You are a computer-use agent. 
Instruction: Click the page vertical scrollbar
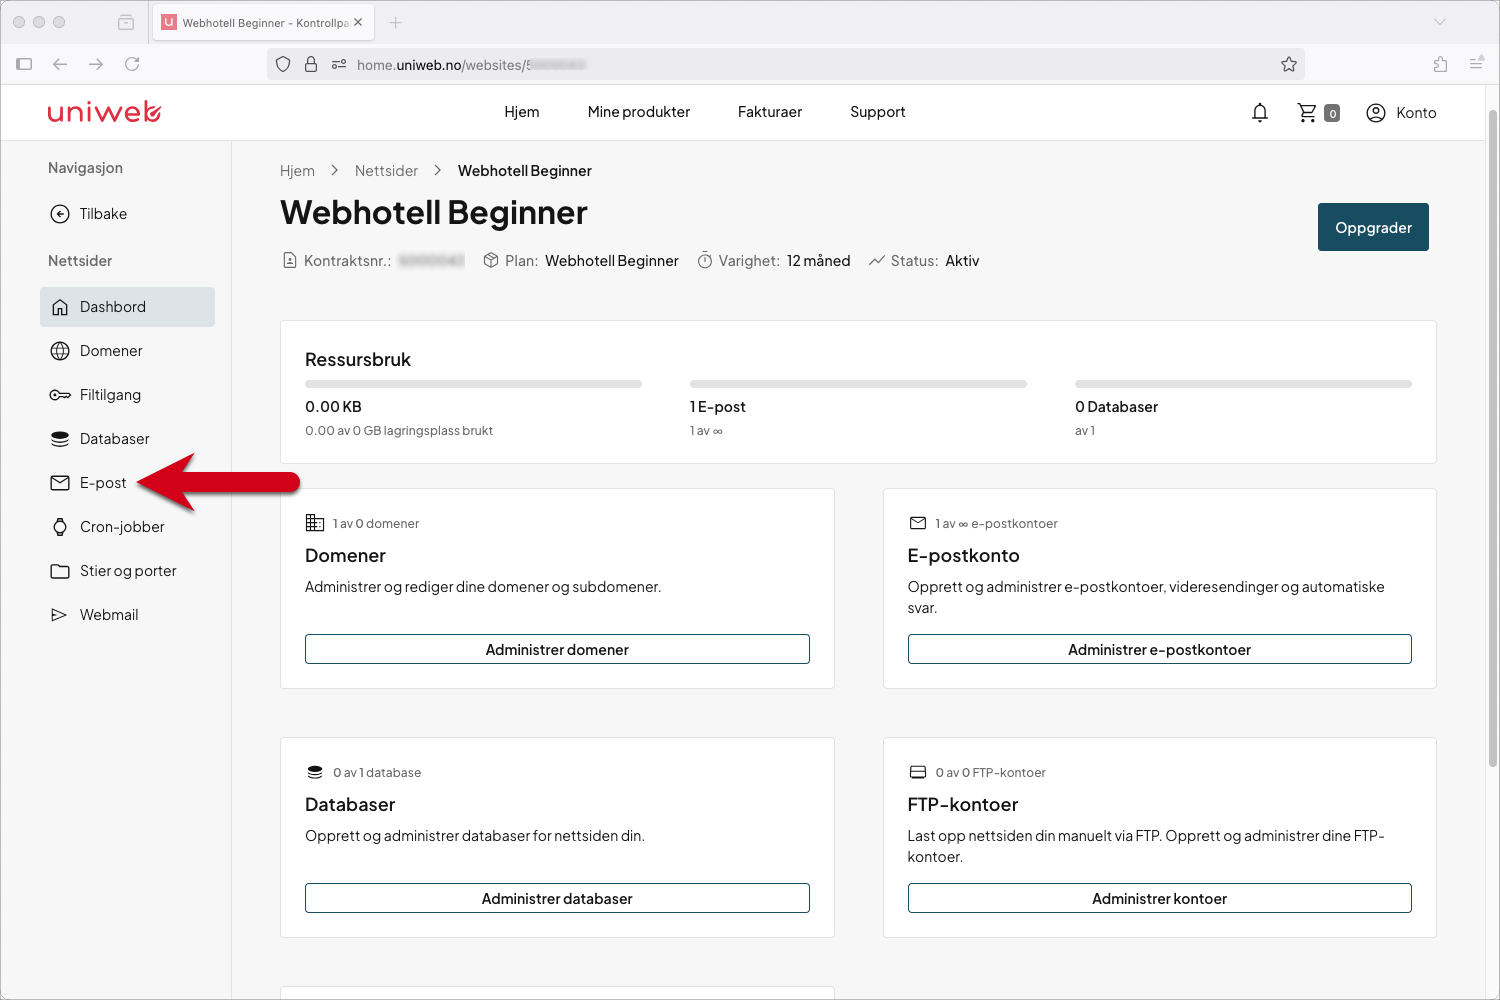[1493, 437]
